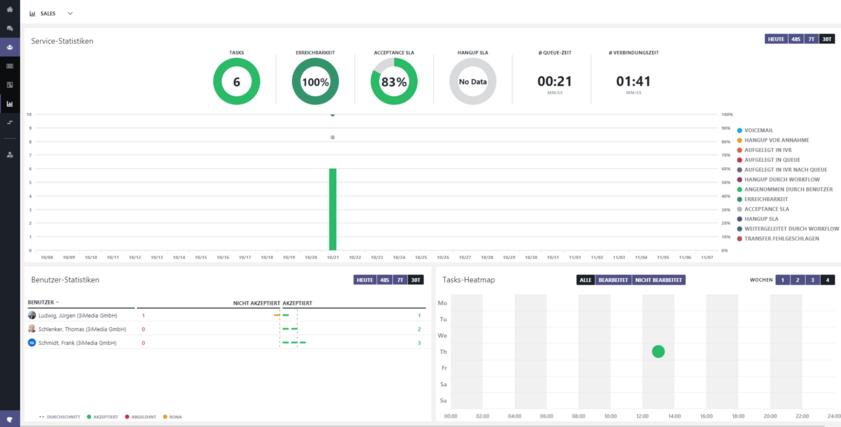Select the Bearbeitet heatmap filter tab

612,280
